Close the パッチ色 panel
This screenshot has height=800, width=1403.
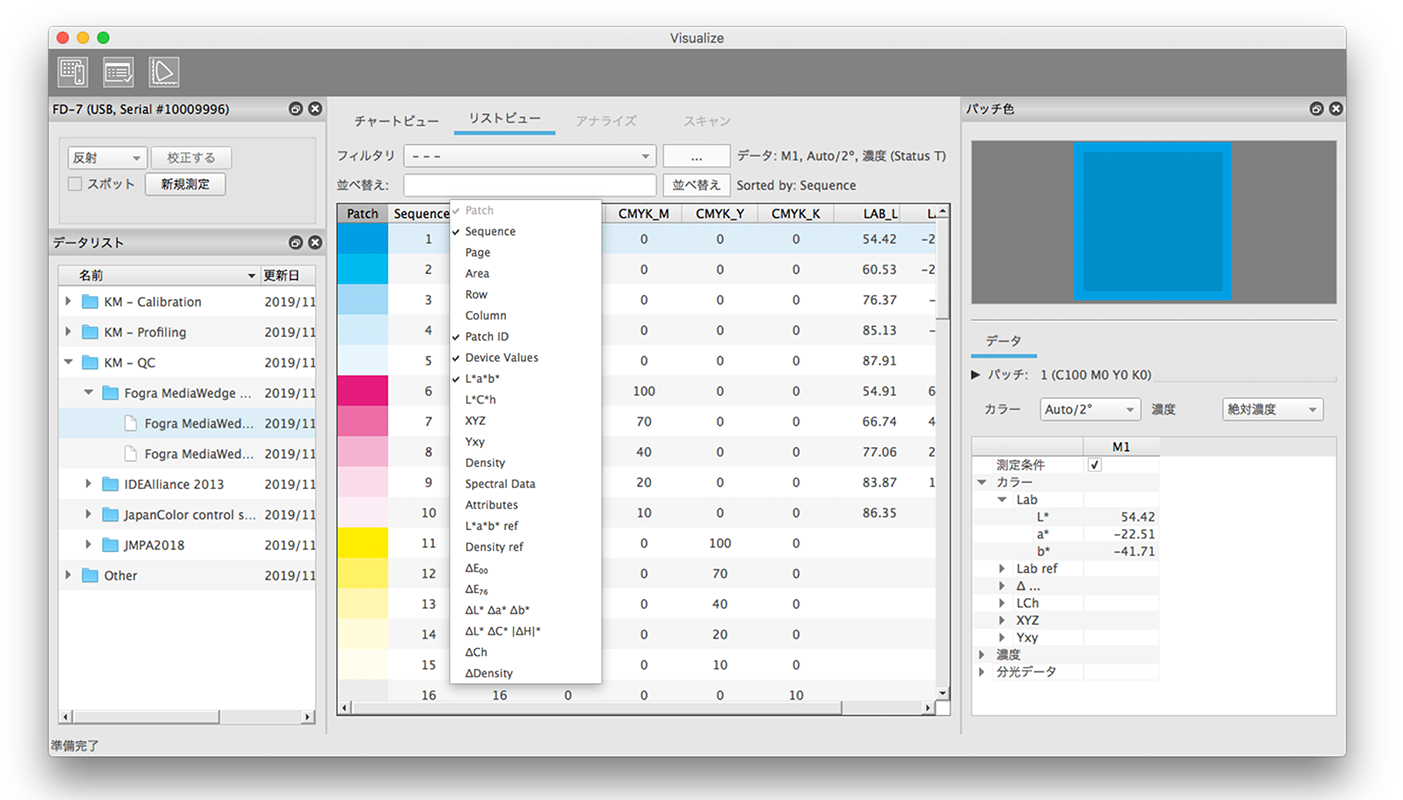point(1336,109)
